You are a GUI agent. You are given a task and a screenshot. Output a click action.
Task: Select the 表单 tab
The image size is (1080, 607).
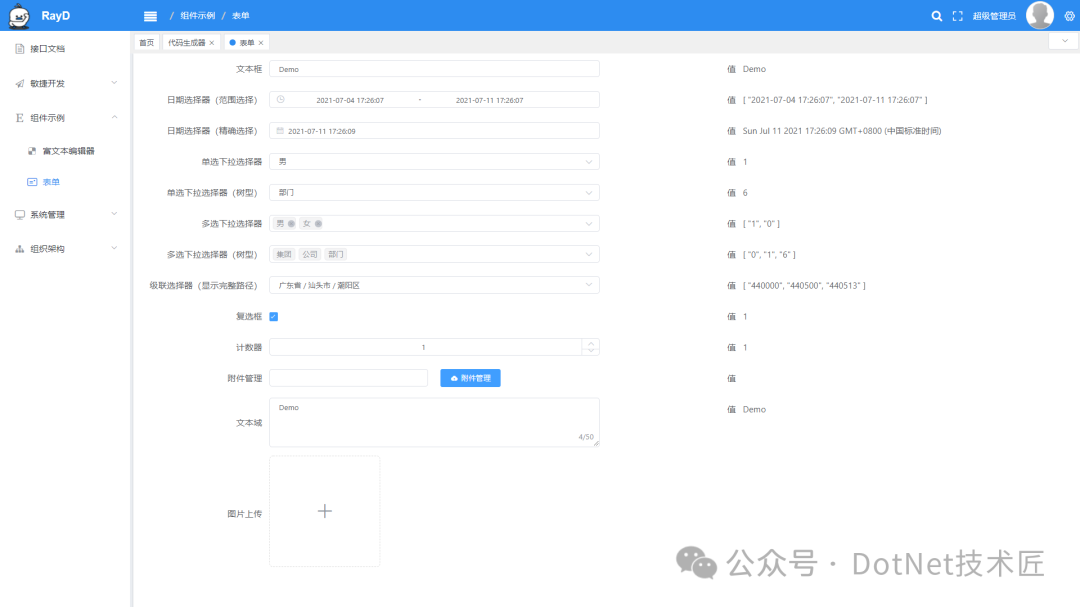click(x=247, y=43)
